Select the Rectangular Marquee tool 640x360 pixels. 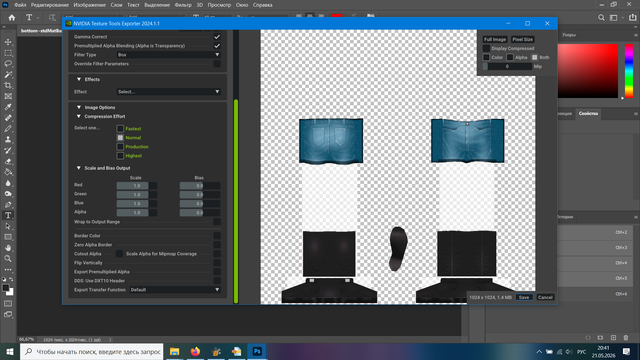click(8, 53)
